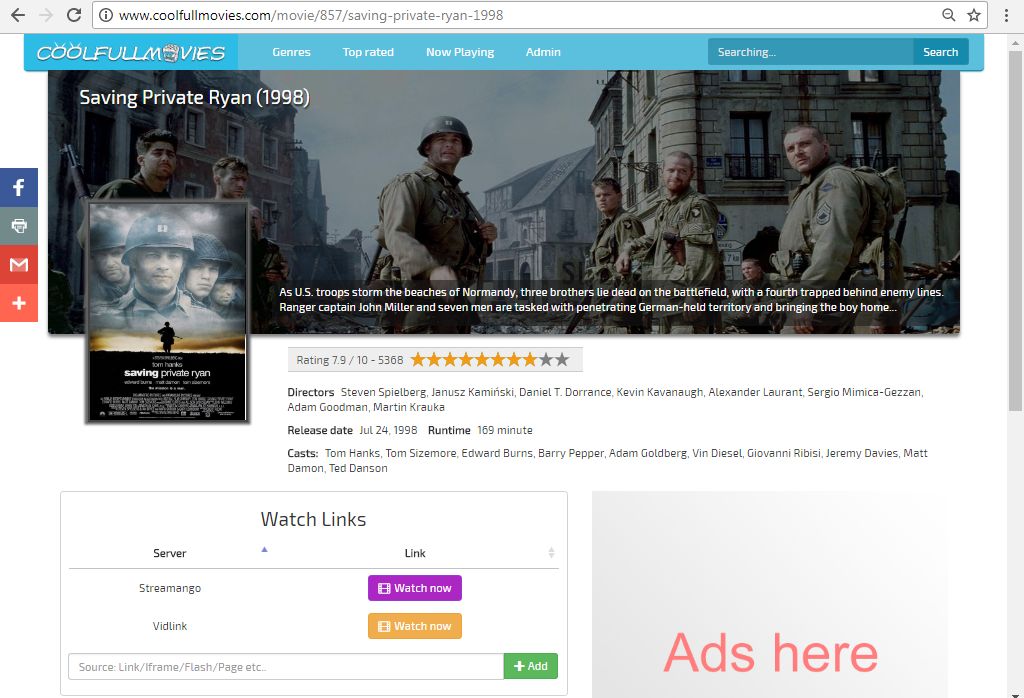
Task: Reload the page with the refresh icon
Action: click(x=74, y=15)
